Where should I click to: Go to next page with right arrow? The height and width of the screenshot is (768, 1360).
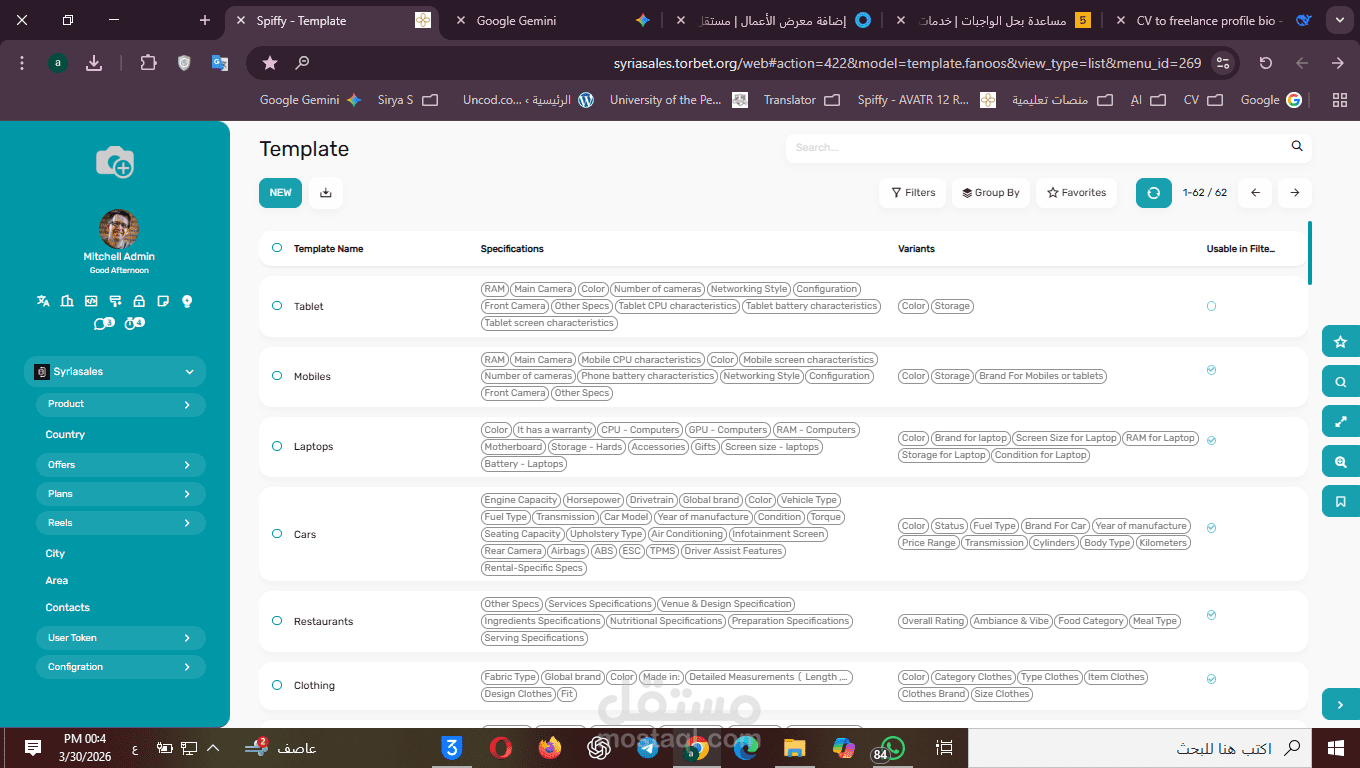click(x=1295, y=193)
